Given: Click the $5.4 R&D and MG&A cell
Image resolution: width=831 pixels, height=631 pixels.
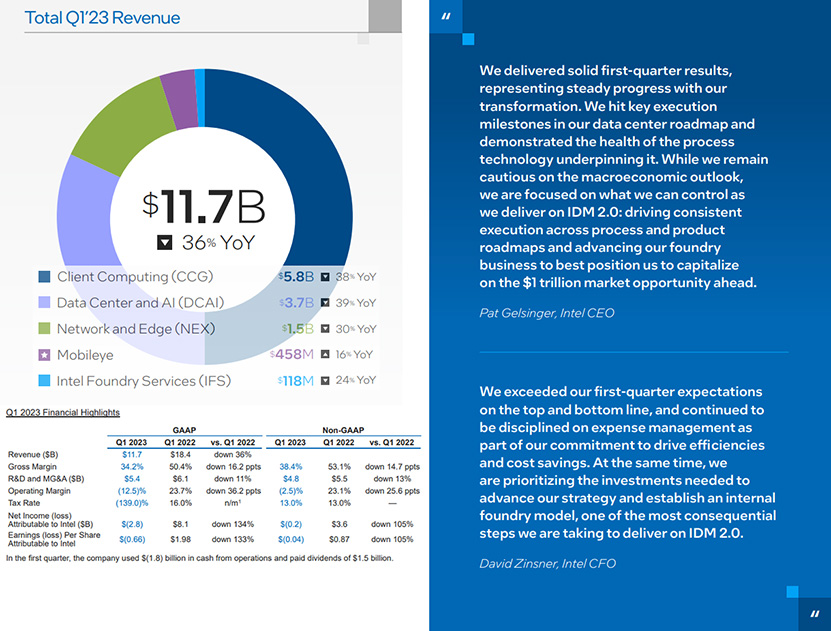Looking at the screenshot, I should coord(132,479).
